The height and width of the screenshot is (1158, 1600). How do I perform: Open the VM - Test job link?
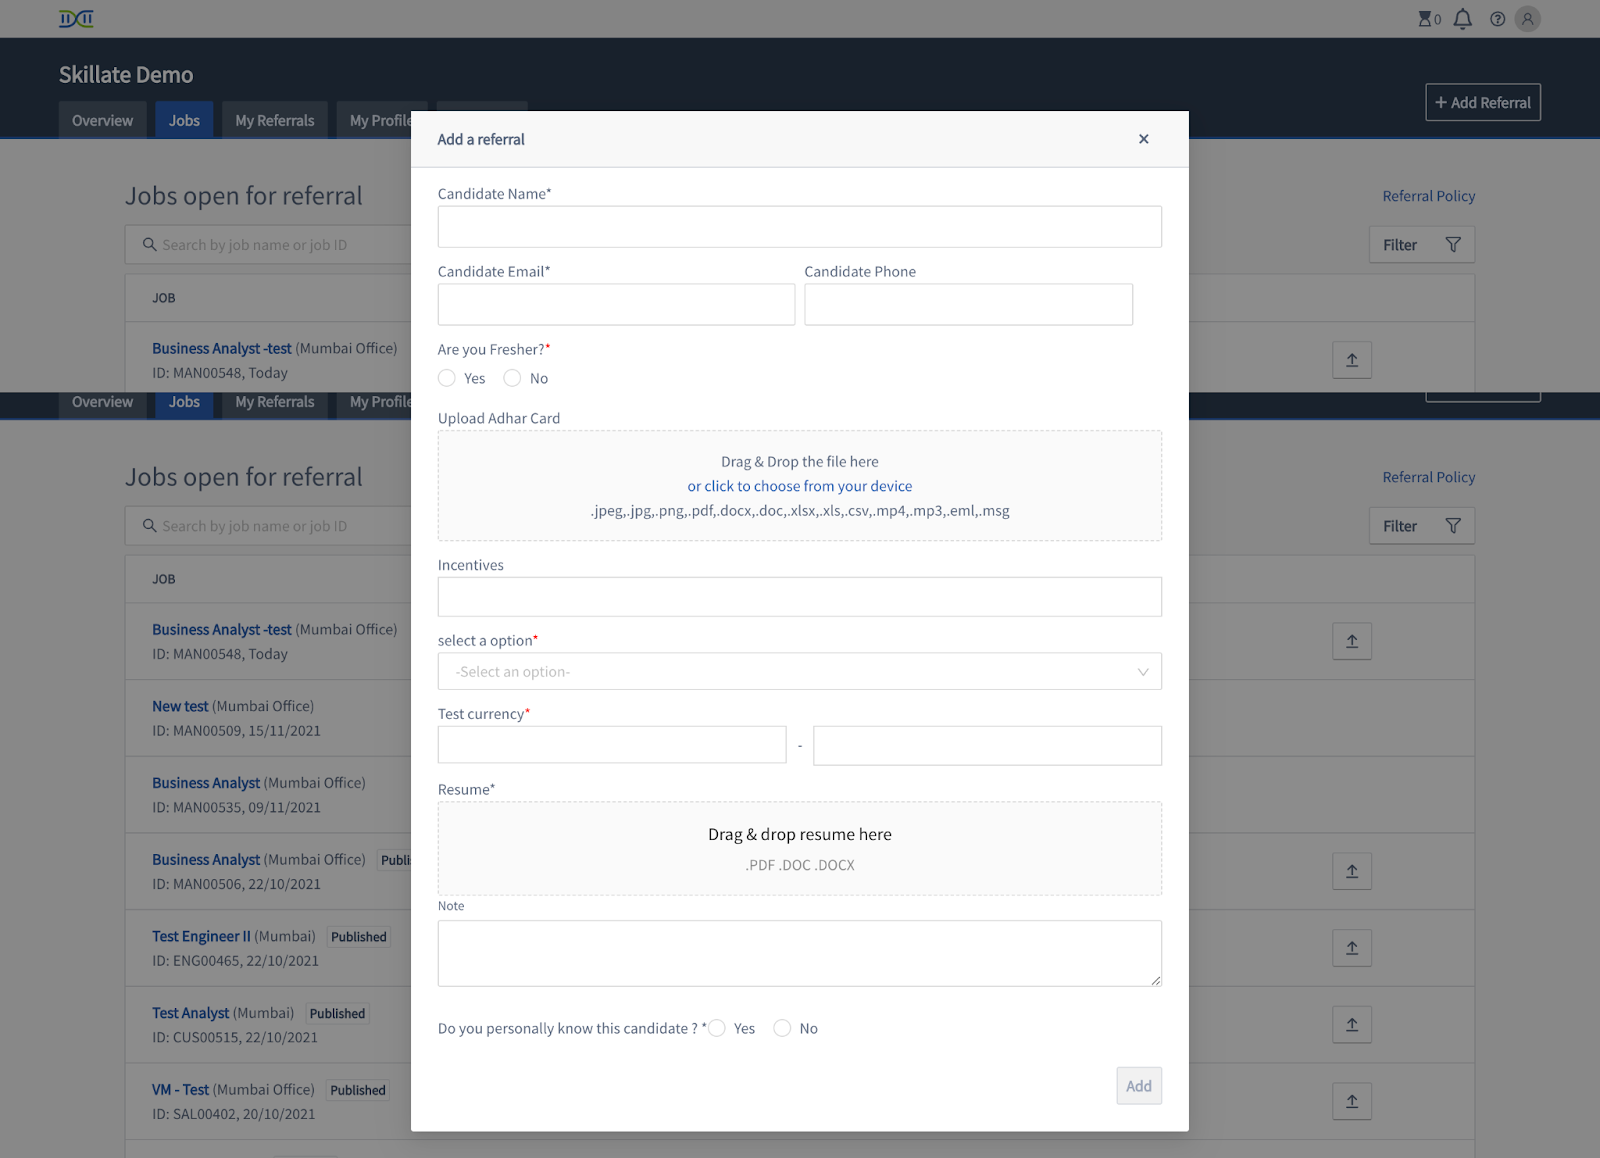180,1090
